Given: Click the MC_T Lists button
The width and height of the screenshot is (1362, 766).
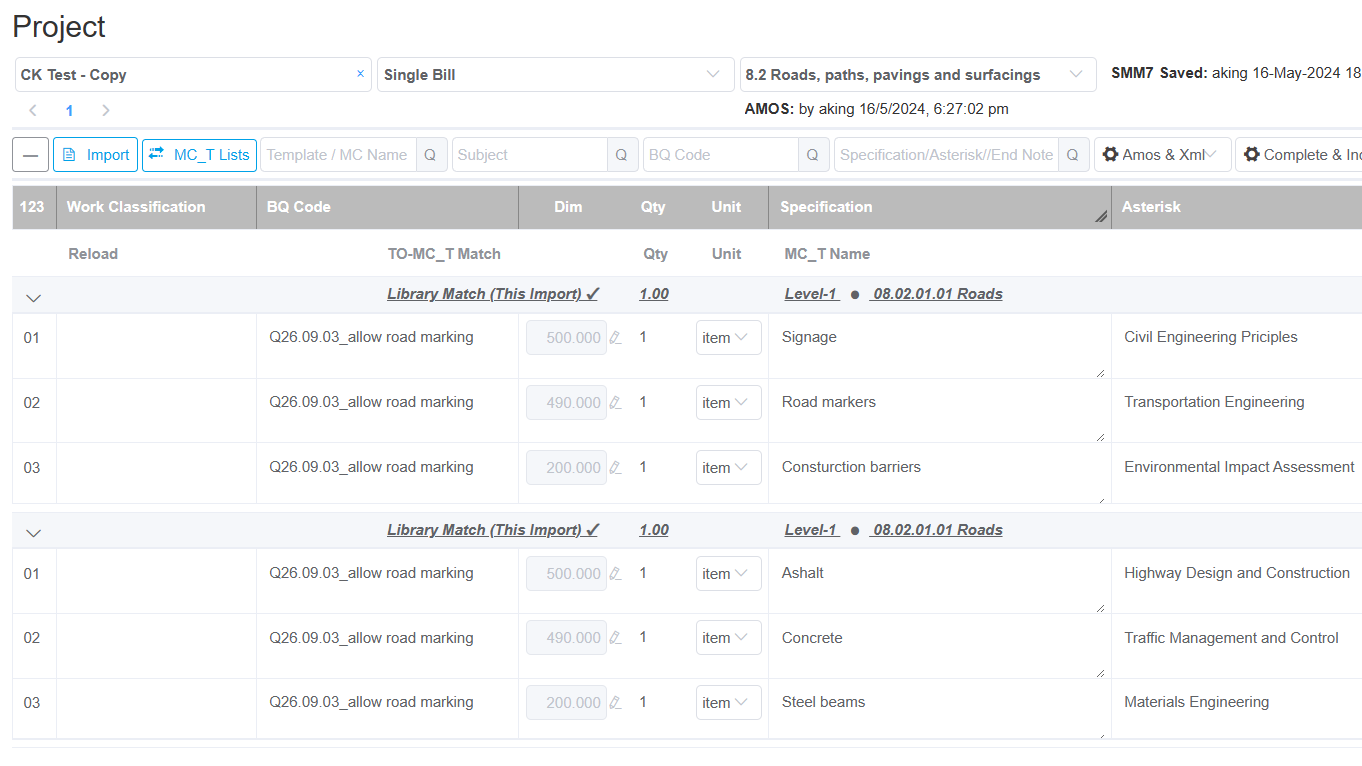Looking at the screenshot, I should tap(200, 155).
